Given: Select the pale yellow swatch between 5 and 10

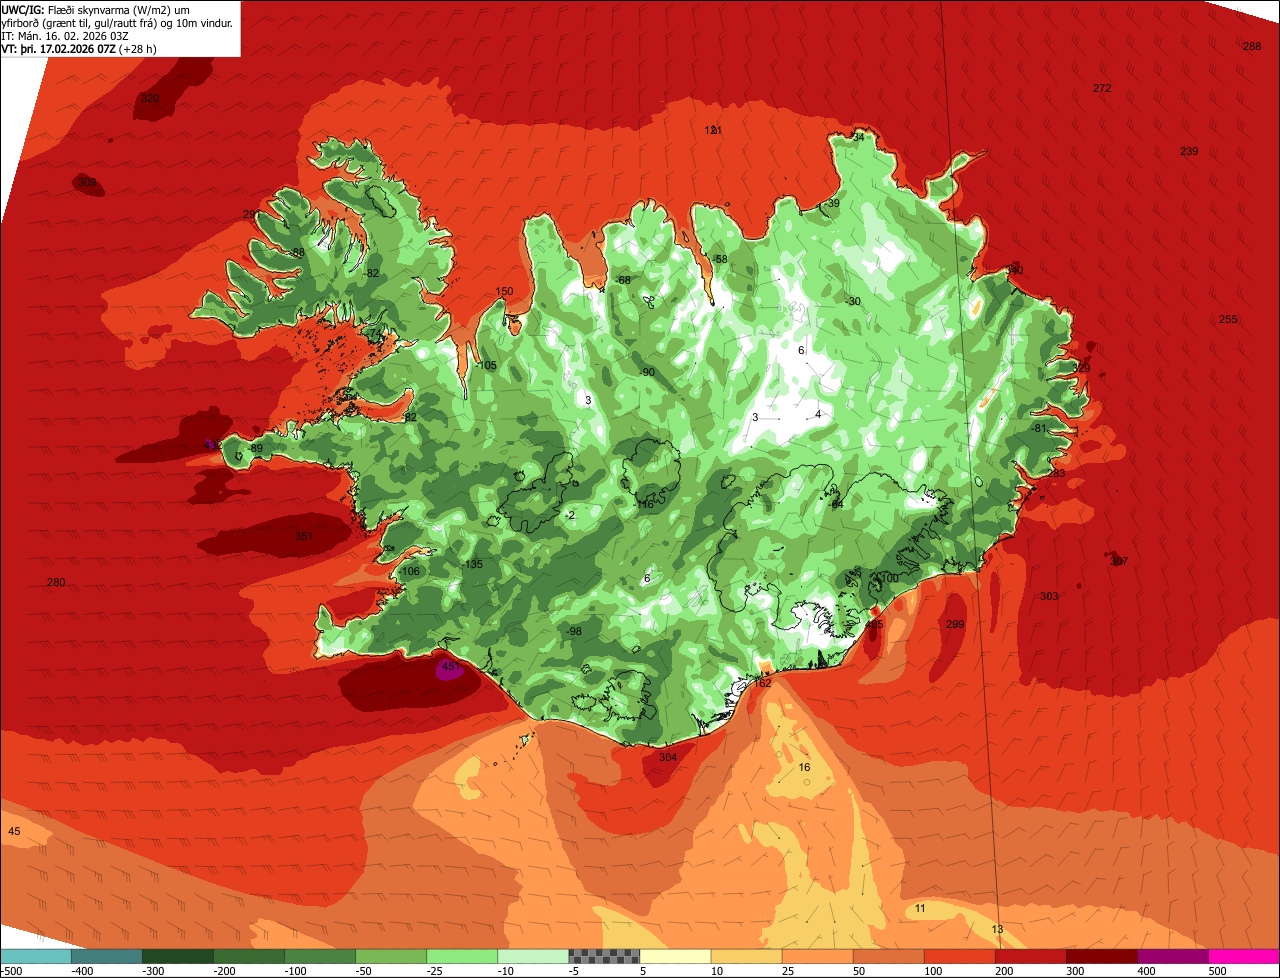Looking at the screenshot, I should pyautogui.click(x=675, y=956).
